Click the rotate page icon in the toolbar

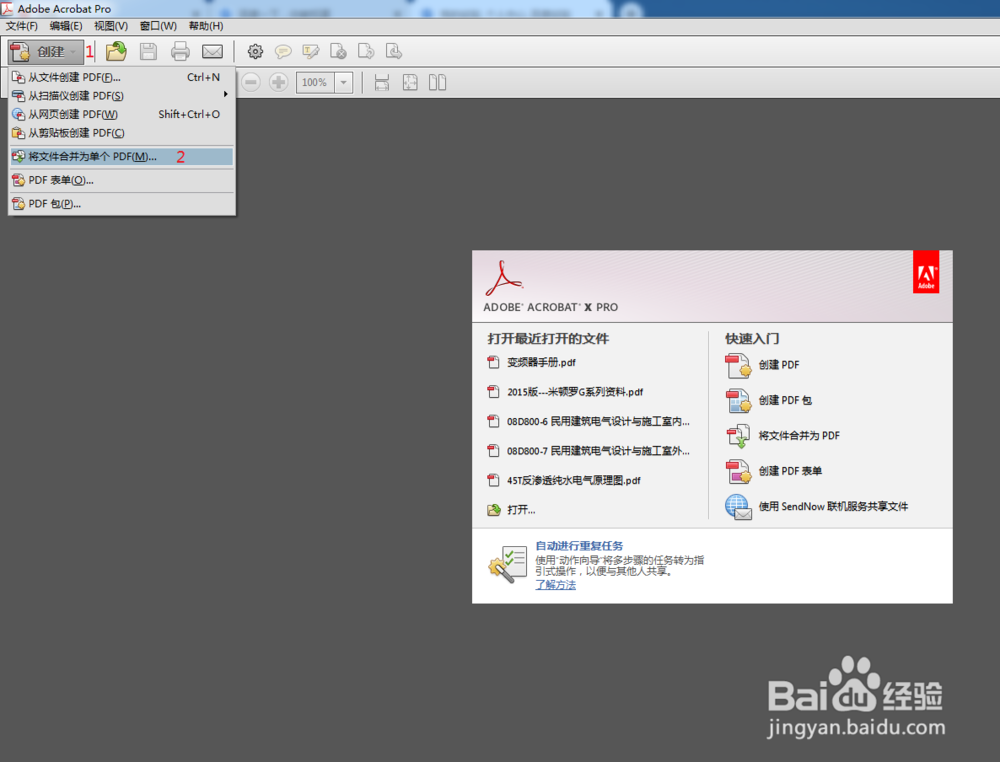[x=366, y=52]
